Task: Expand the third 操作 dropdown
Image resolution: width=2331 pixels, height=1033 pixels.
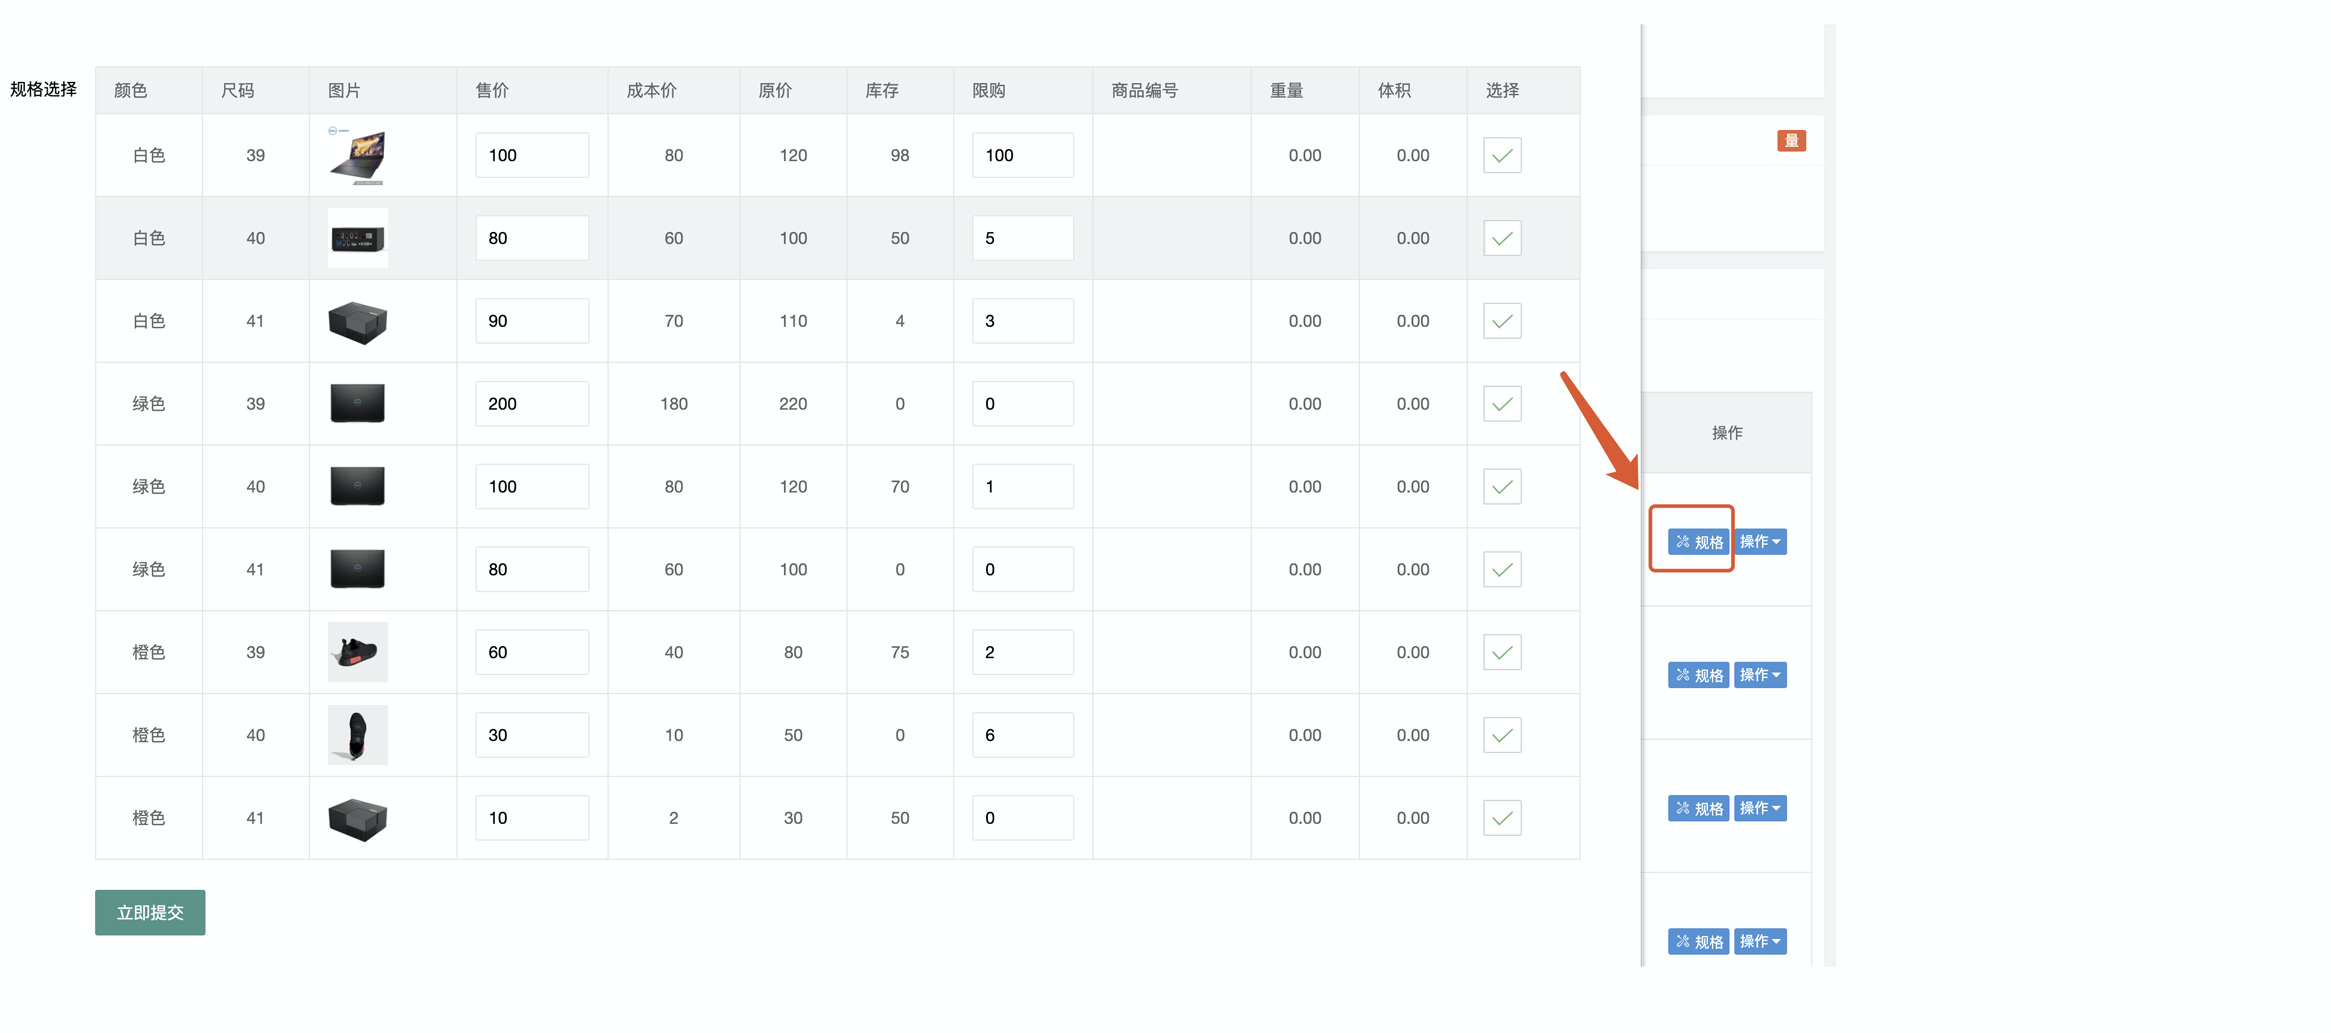Action: pos(1760,808)
